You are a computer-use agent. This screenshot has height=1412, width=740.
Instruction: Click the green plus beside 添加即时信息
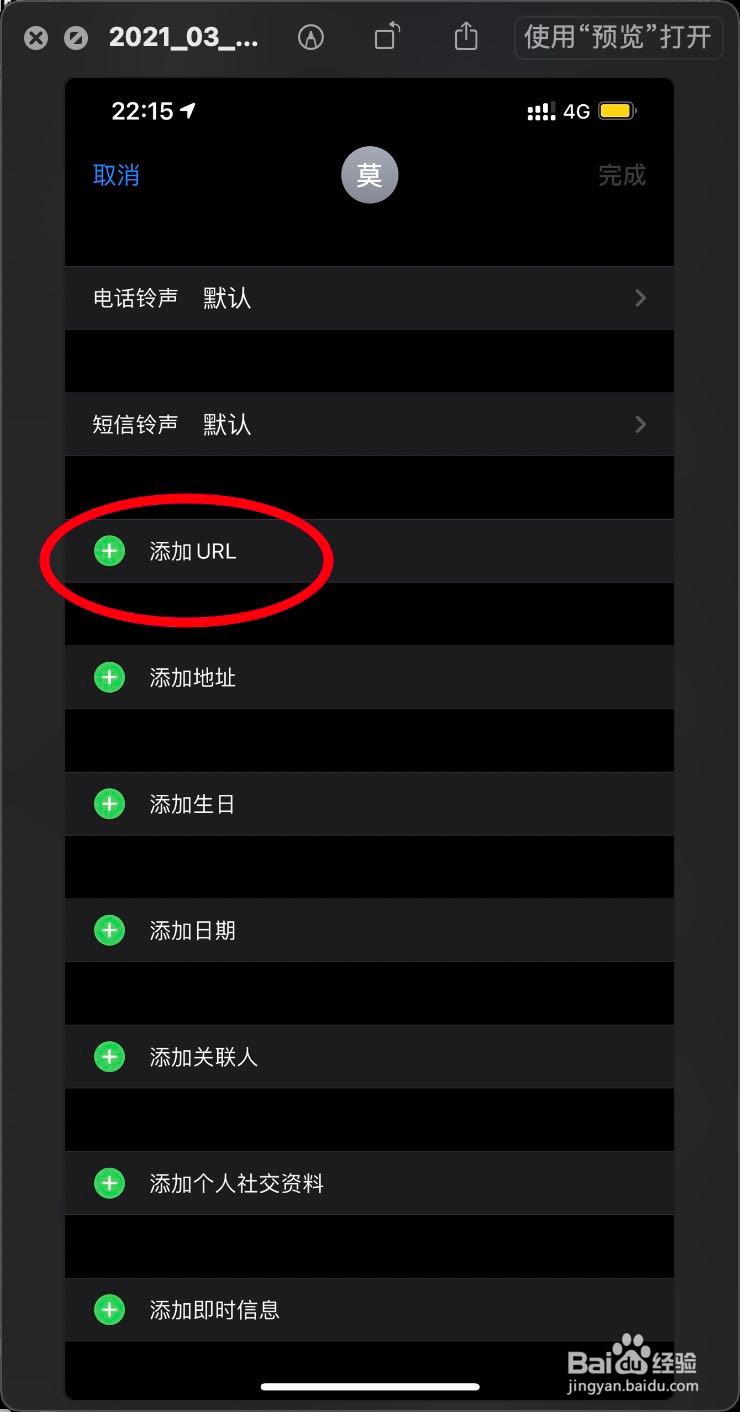(x=109, y=1310)
